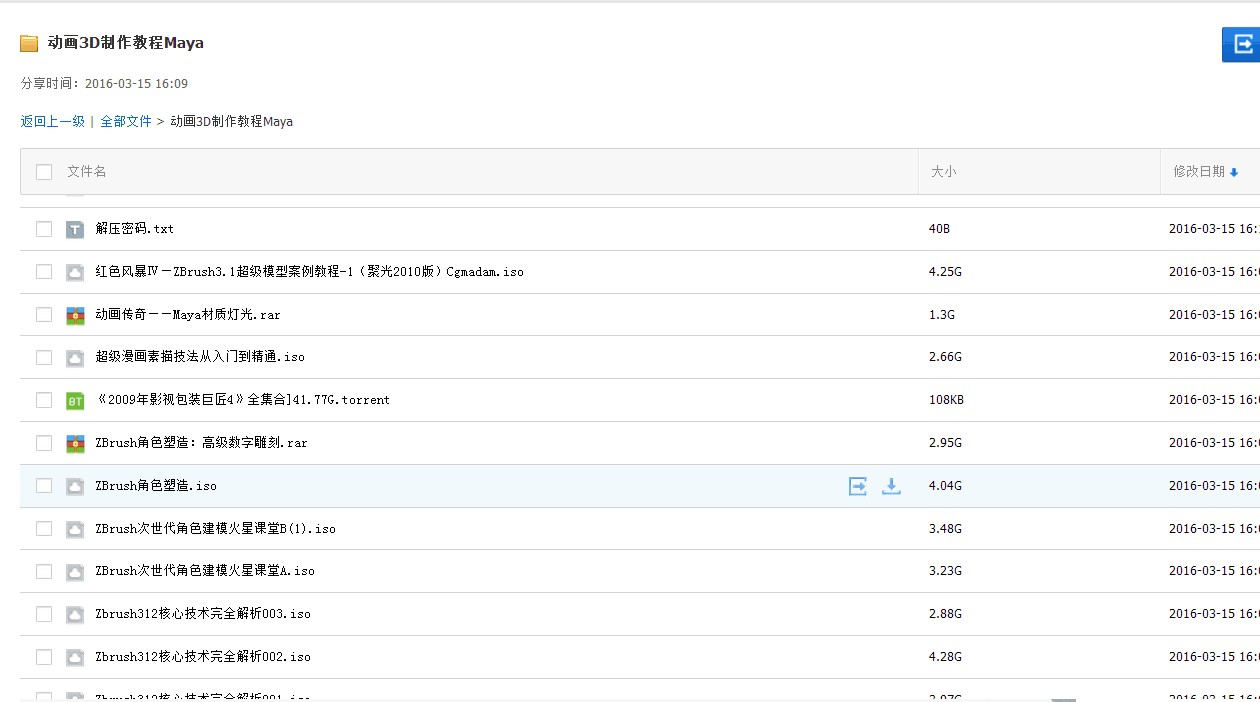Open Zbrush312核心技术完全解析003.iso file name
The width and height of the screenshot is (1260, 702).
(203, 614)
